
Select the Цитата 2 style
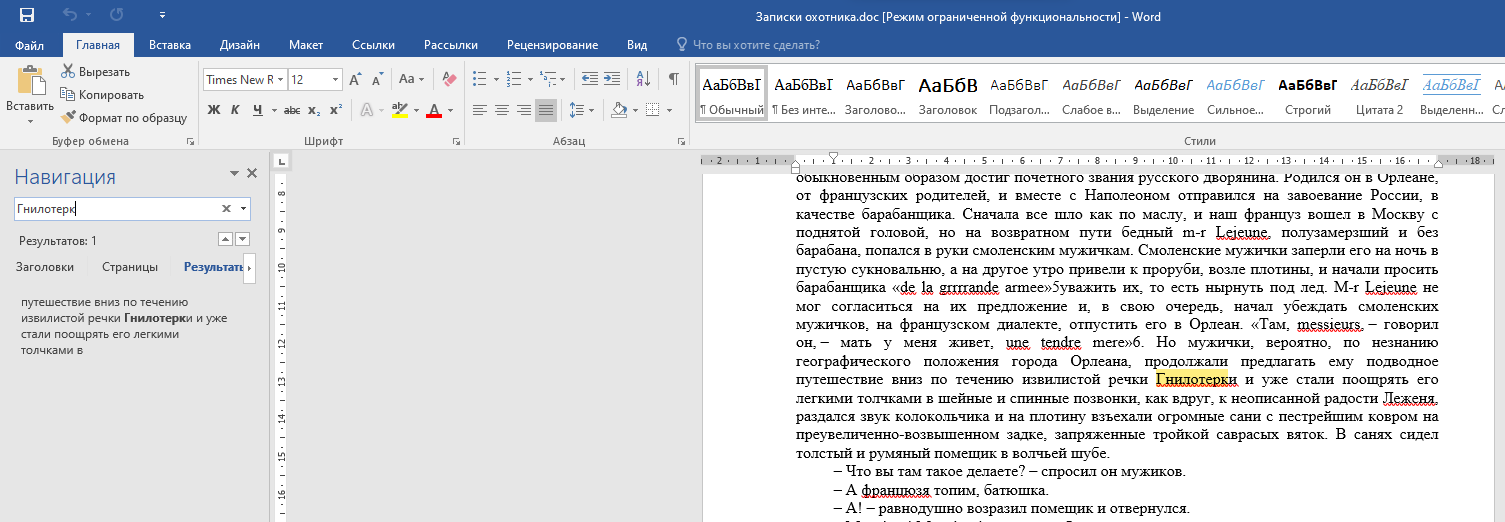pos(1379,95)
